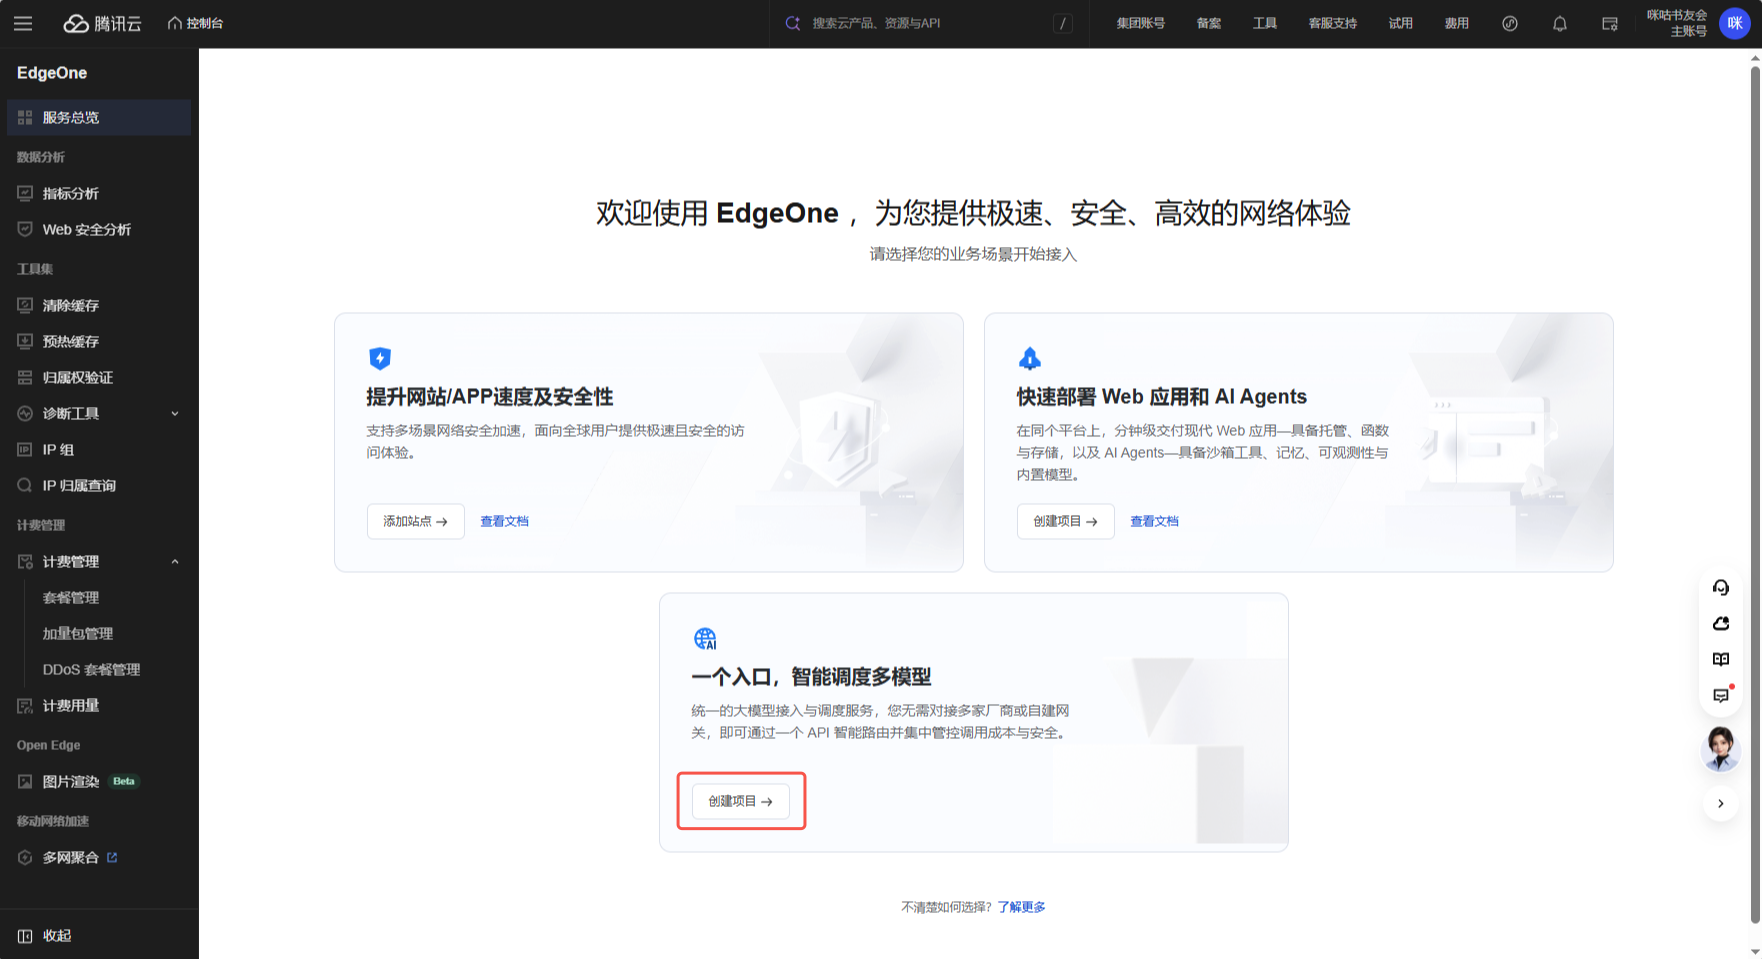
Task: Open the hamburger navigation menu
Action: tap(23, 23)
